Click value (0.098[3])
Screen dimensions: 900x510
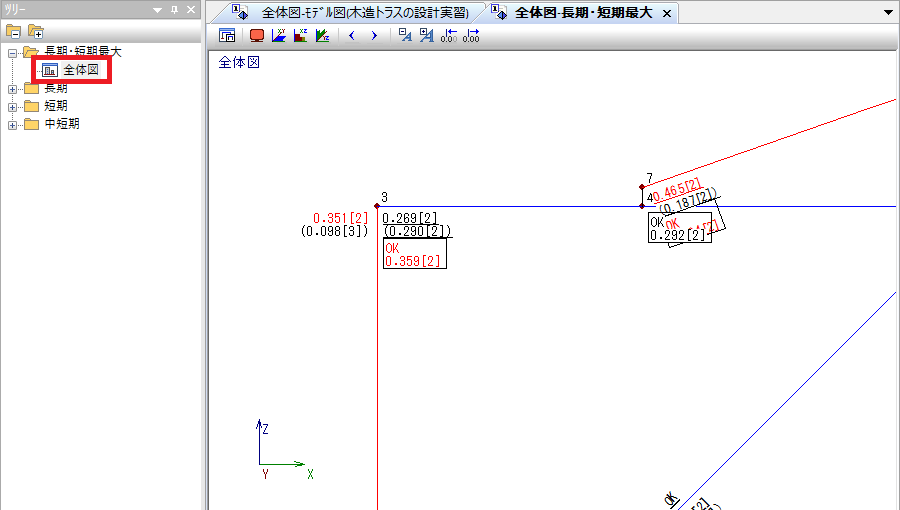click(x=334, y=231)
